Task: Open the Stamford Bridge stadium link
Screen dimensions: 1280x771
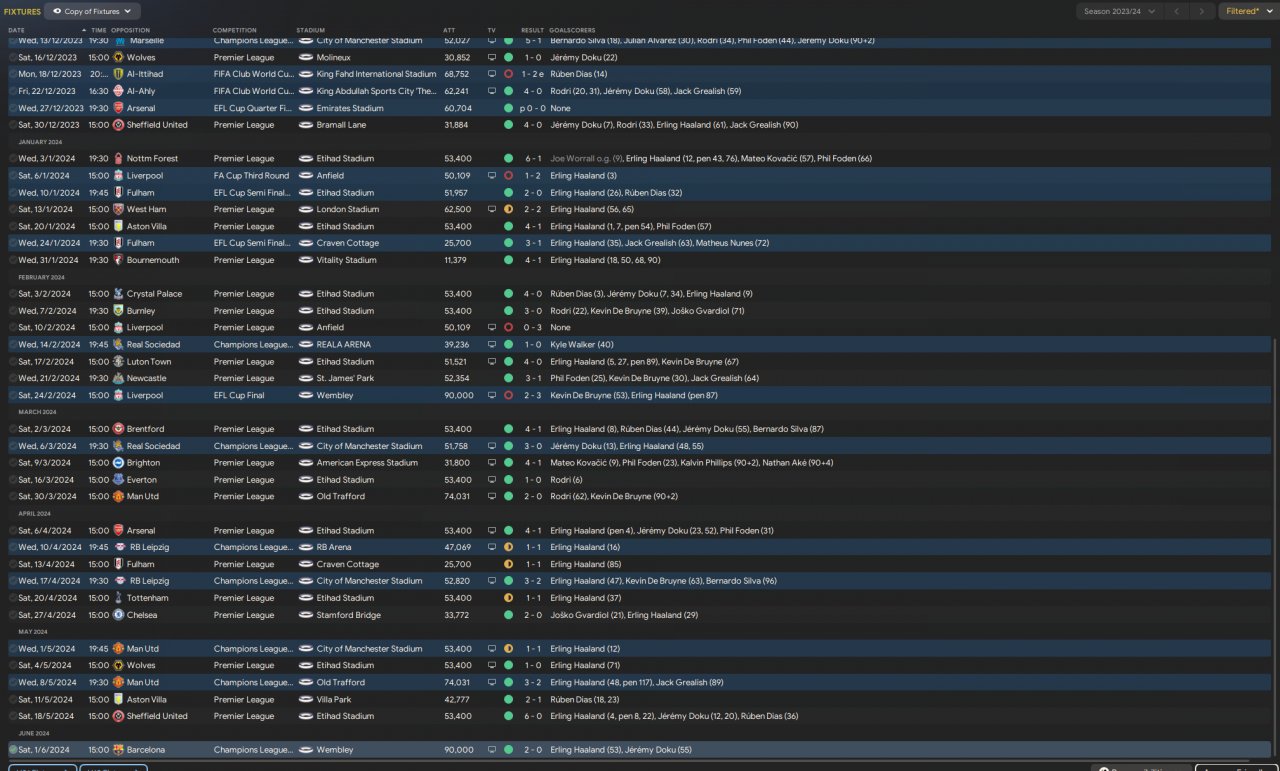Action: point(349,615)
